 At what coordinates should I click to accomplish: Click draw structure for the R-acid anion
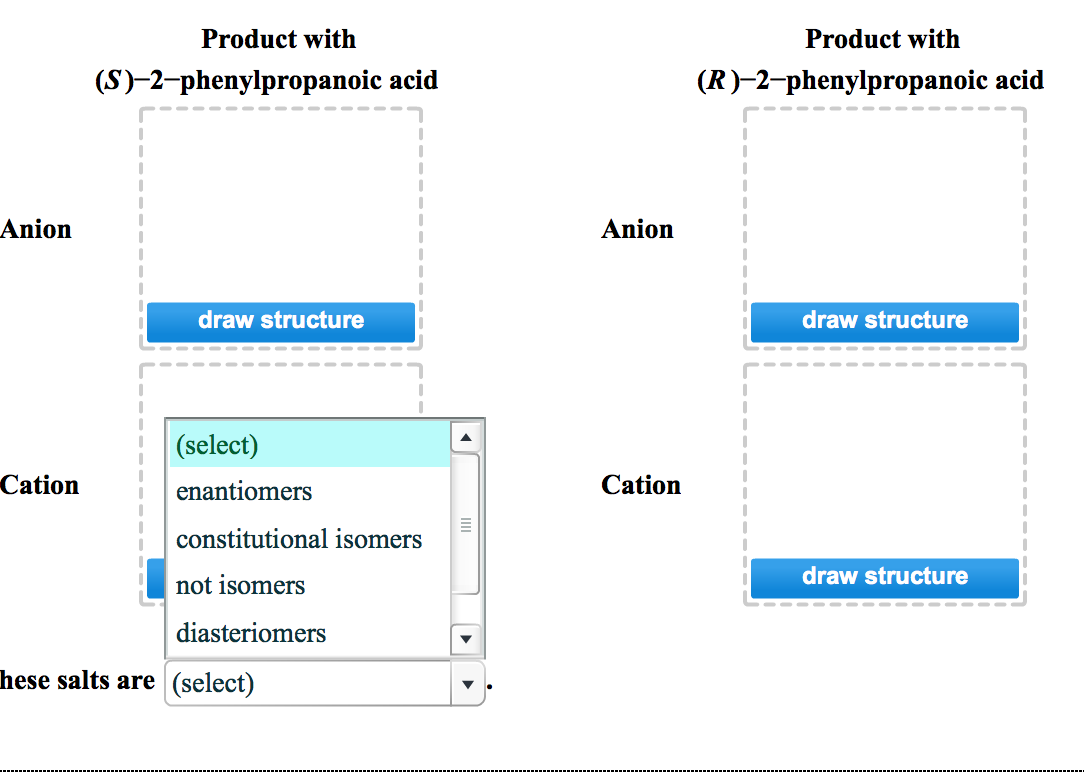(884, 322)
